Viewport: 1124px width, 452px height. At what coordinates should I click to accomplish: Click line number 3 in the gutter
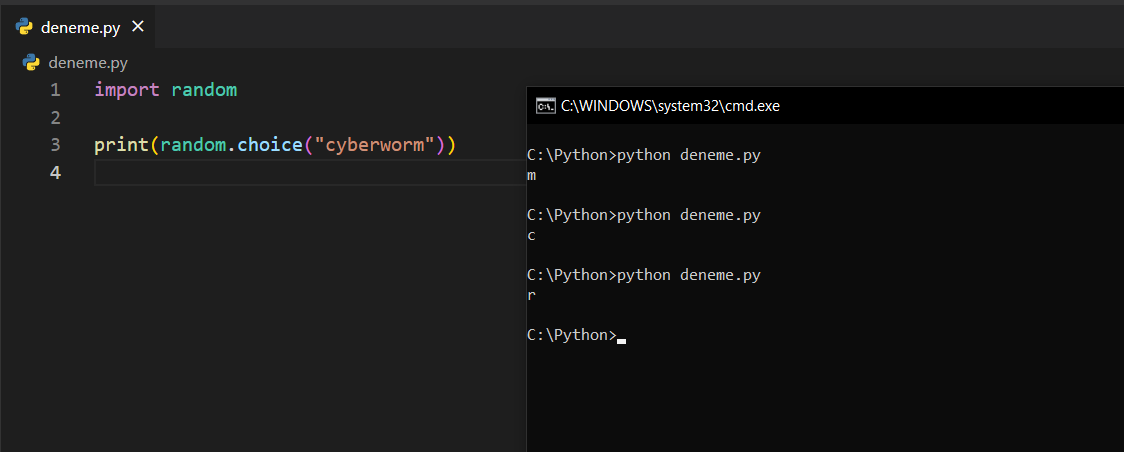55,145
